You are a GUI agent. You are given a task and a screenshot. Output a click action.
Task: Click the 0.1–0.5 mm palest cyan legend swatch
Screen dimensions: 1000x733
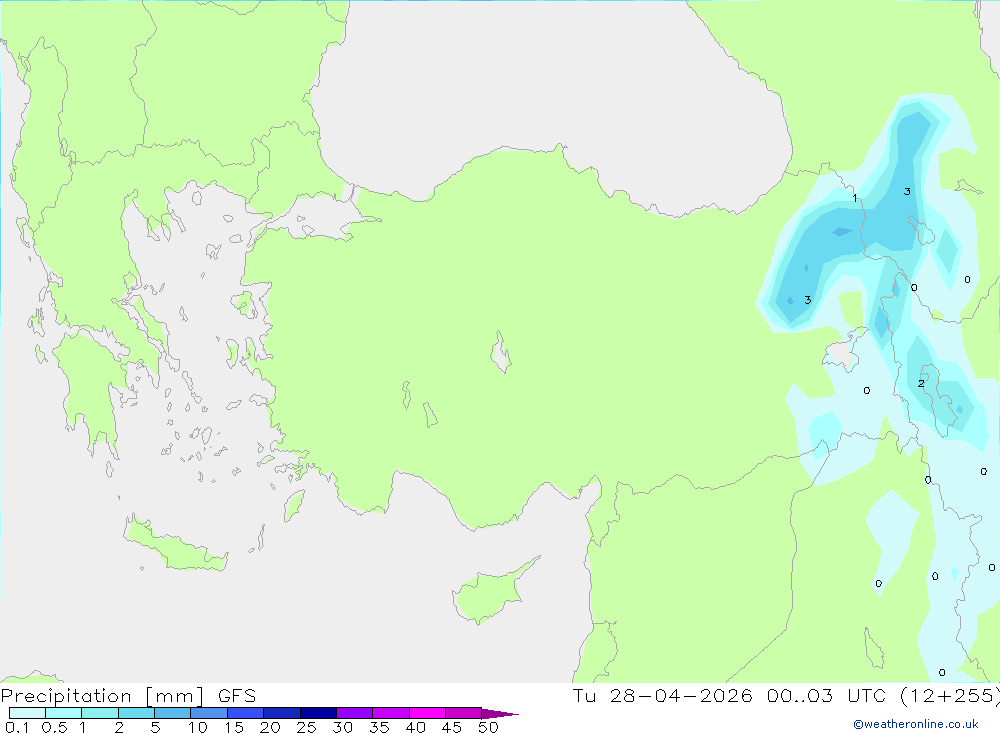pyautogui.click(x=27, y=713)
